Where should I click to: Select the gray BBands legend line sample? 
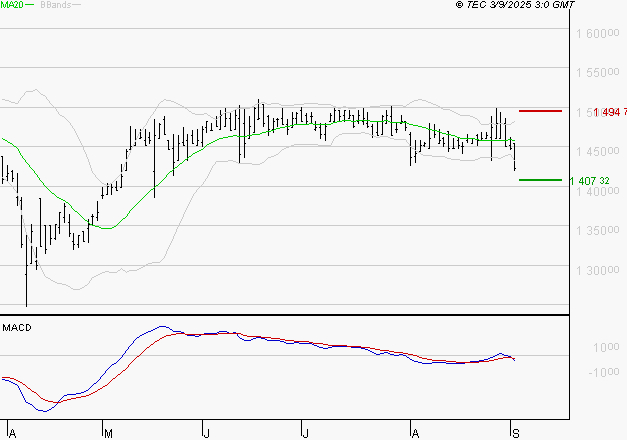click(x=77, y=5)
